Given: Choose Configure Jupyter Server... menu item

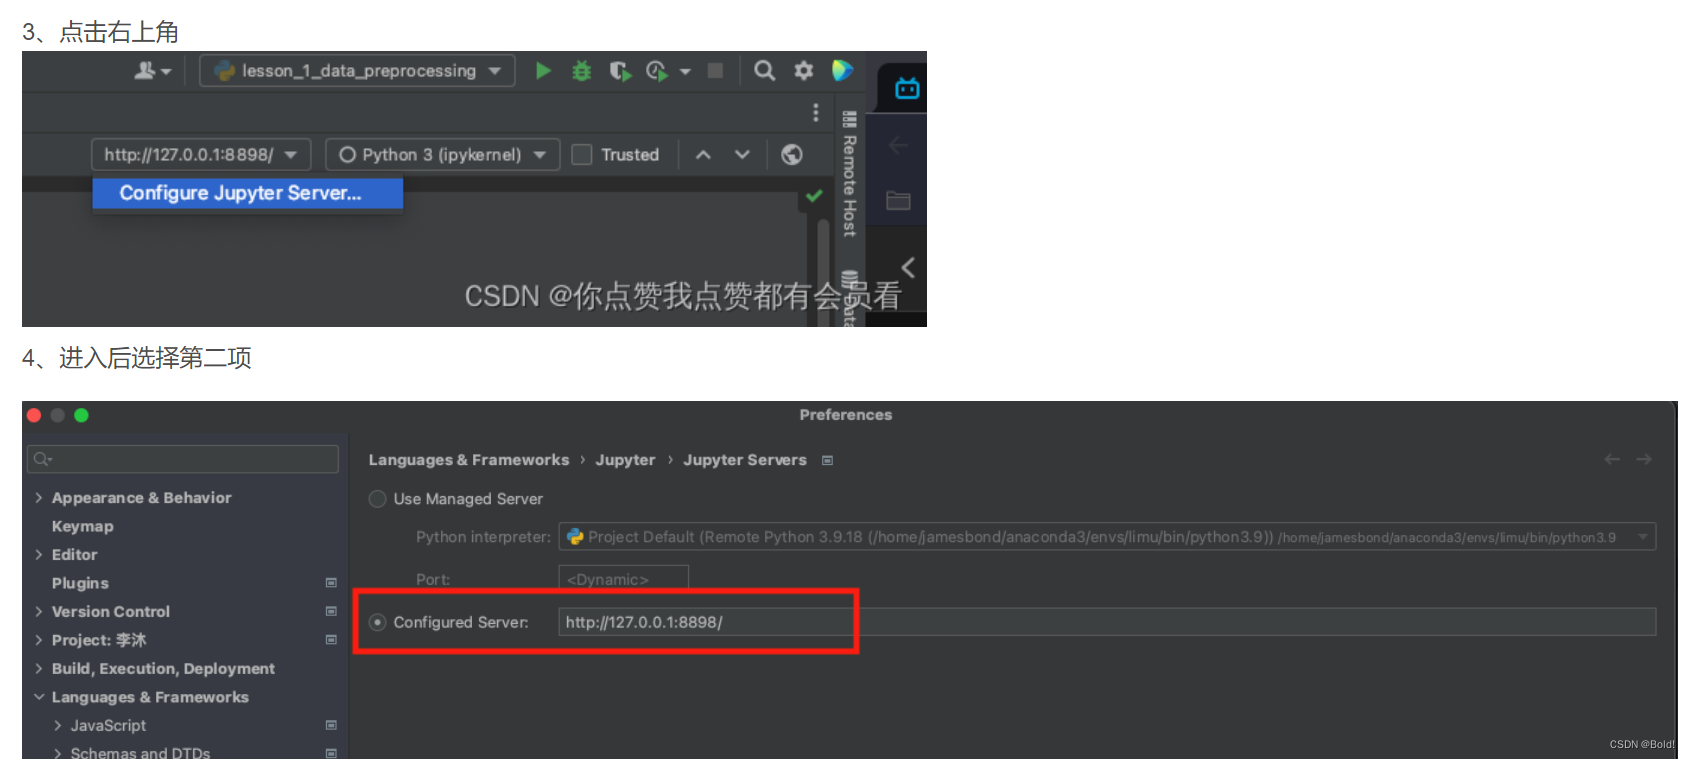Looking at the screenshot, I should (248, 193).
